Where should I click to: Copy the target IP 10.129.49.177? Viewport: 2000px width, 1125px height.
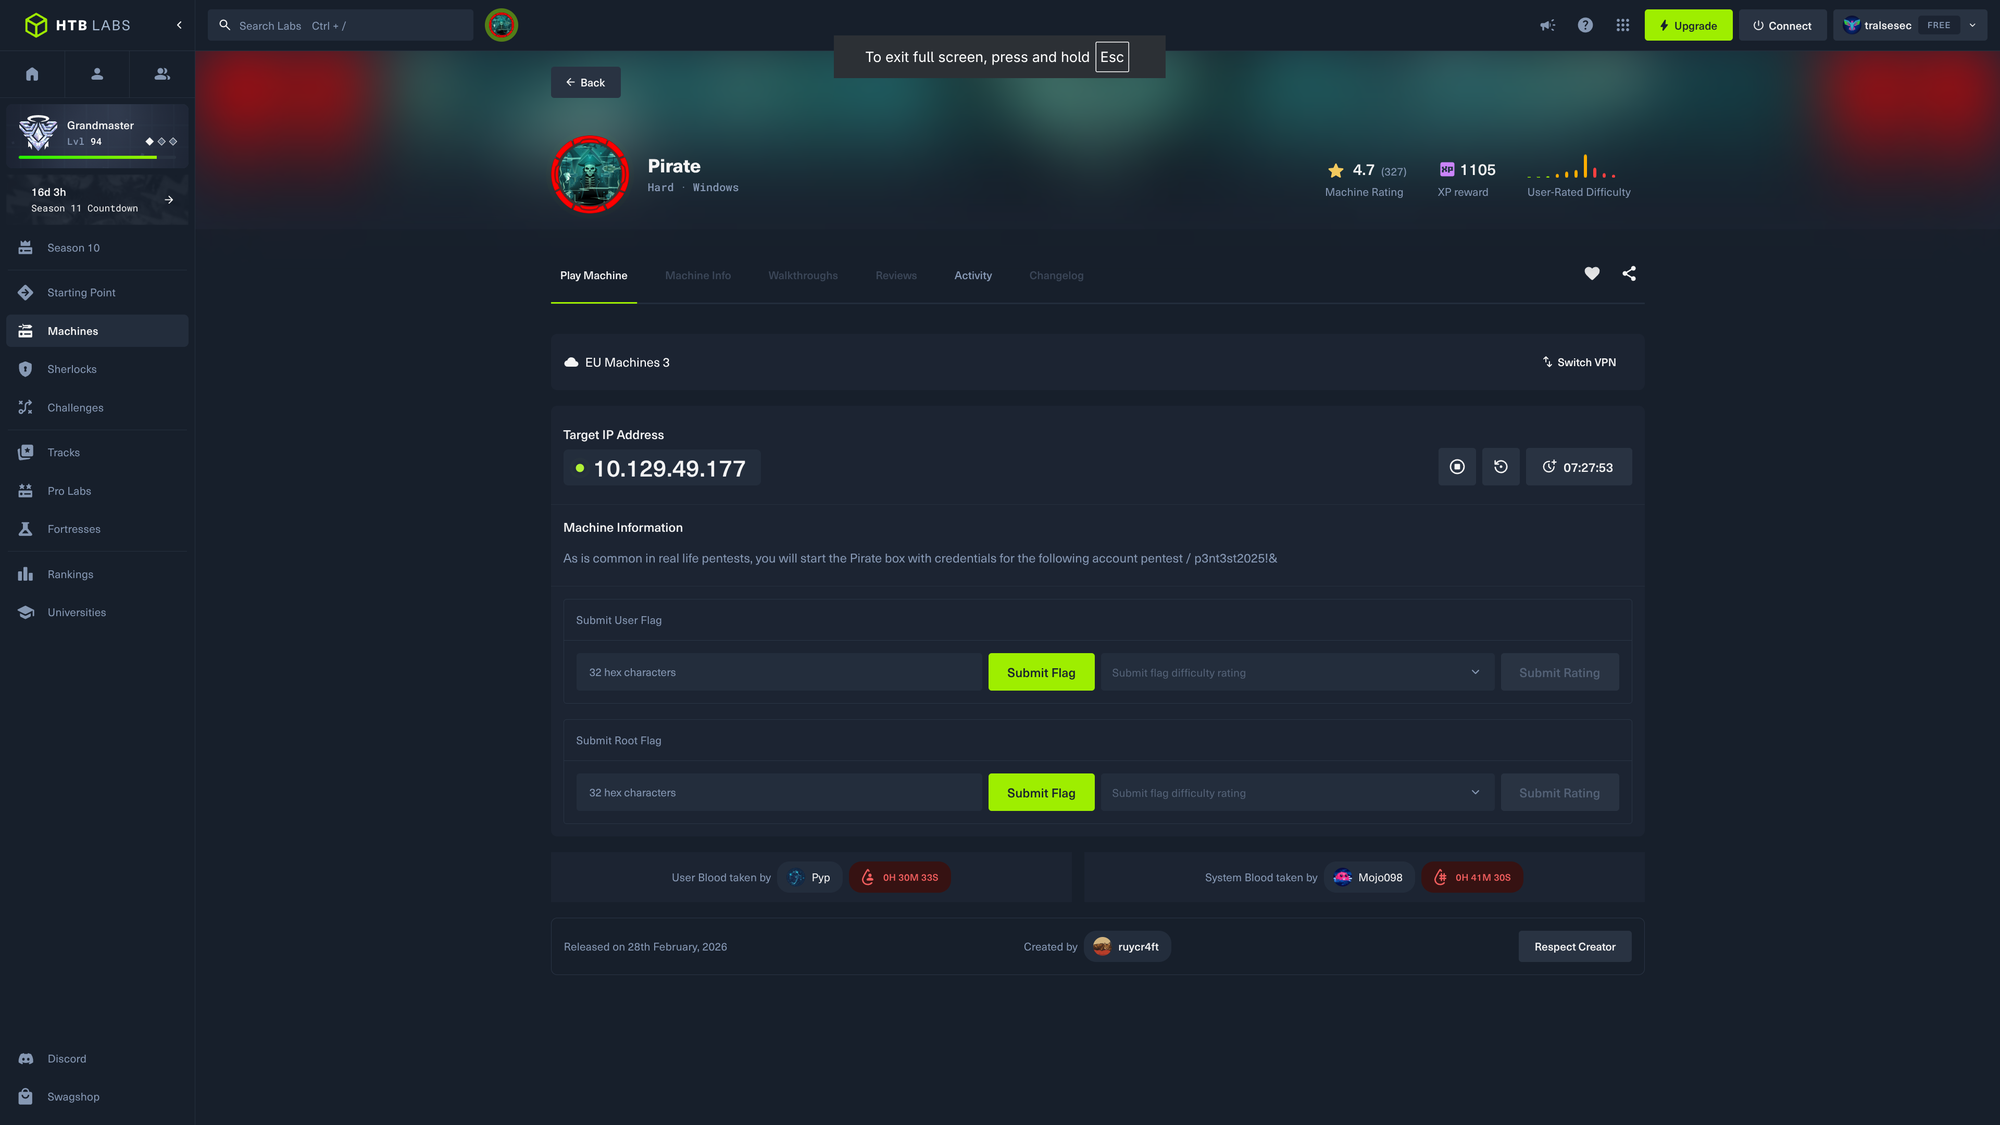click(662, 468)
